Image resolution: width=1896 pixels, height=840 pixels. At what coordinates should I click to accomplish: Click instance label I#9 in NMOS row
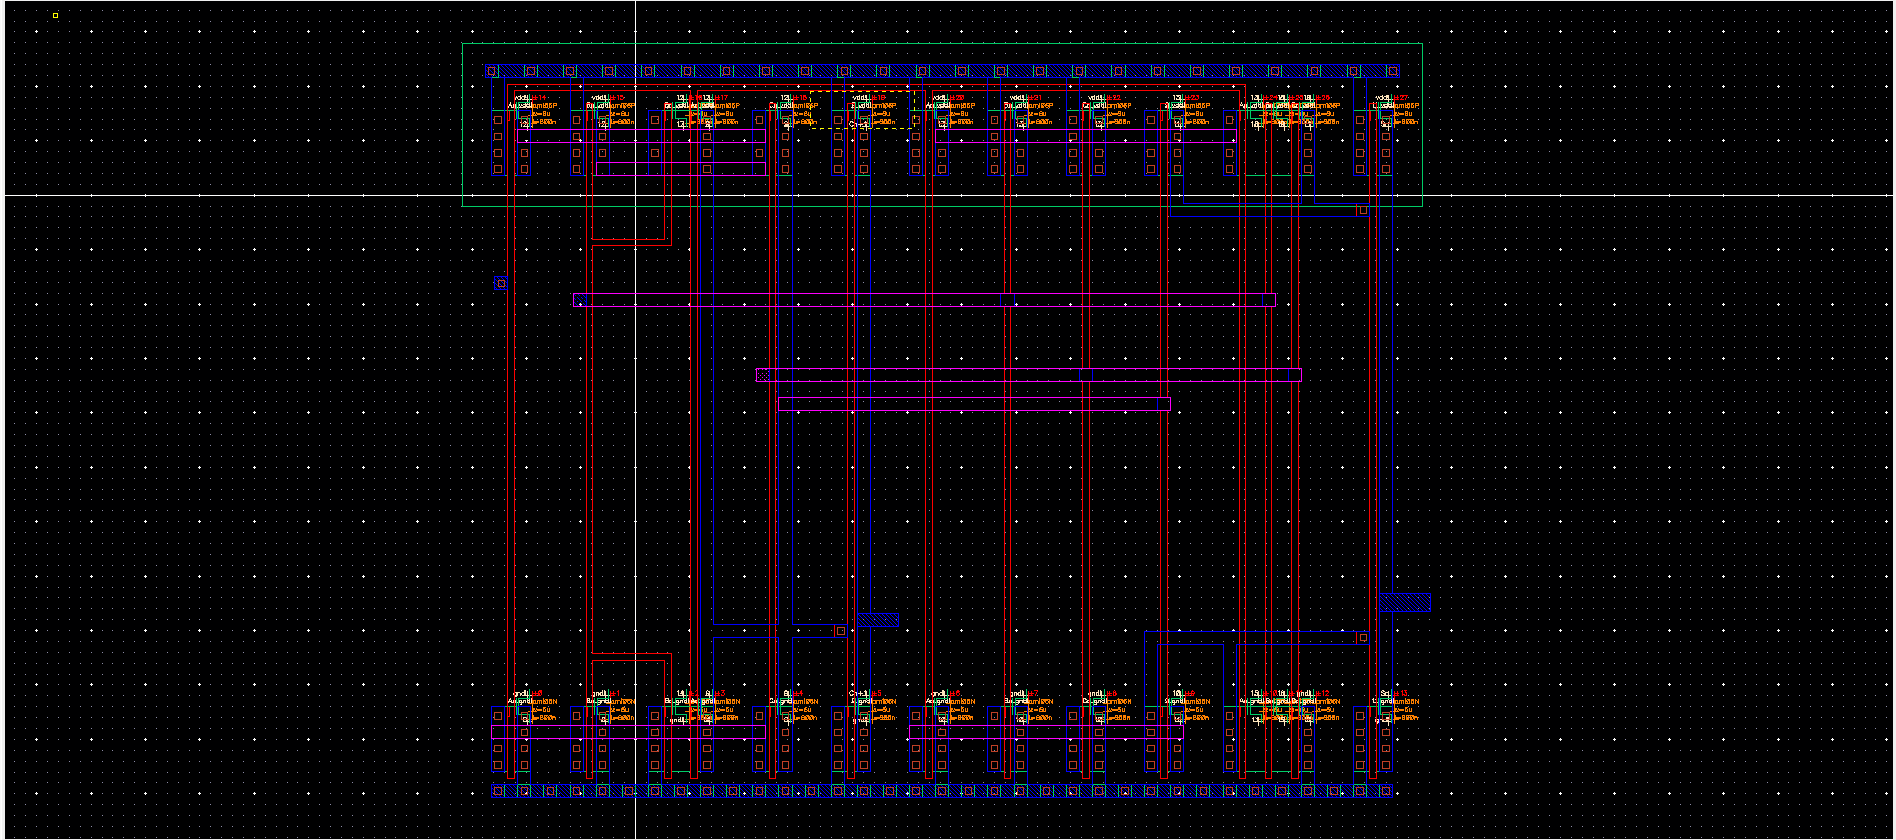click(1190, 693)
